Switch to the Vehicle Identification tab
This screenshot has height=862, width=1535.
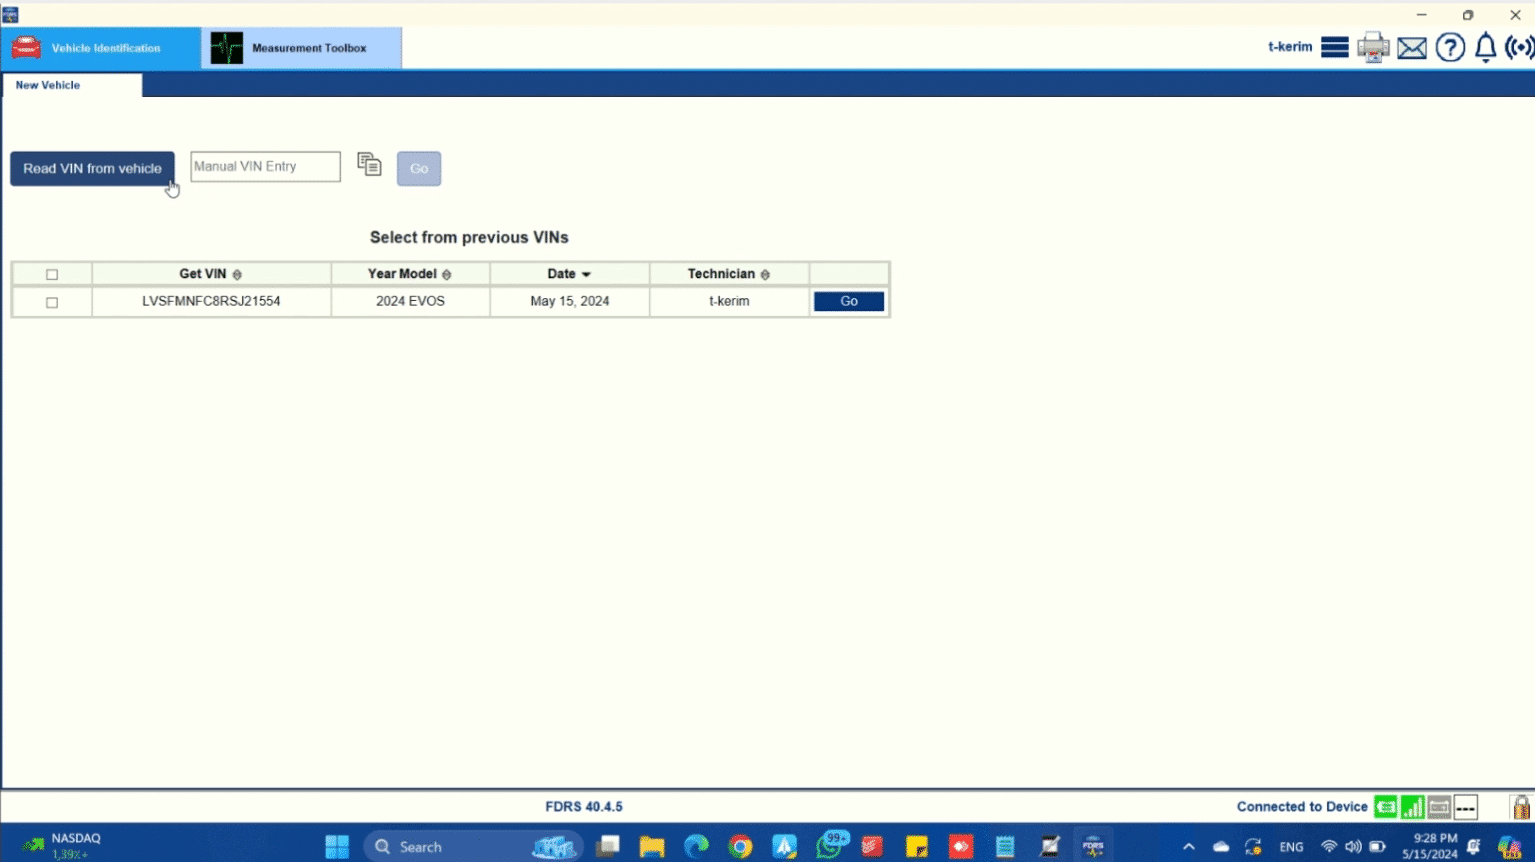tap(101, 48)
